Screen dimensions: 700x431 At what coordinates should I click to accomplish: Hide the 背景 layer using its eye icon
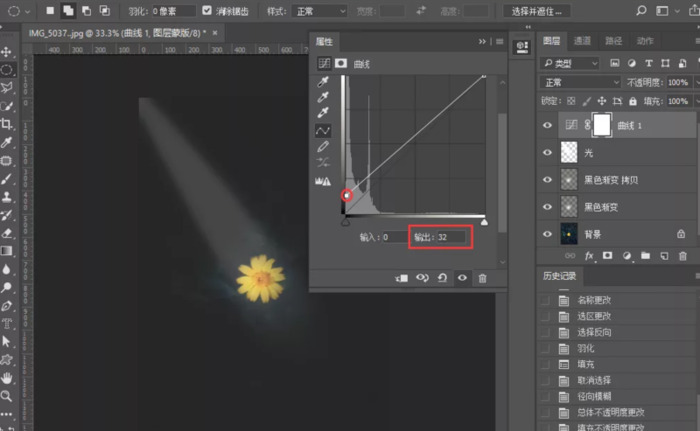pyautogui.click(x=546, y=233)
